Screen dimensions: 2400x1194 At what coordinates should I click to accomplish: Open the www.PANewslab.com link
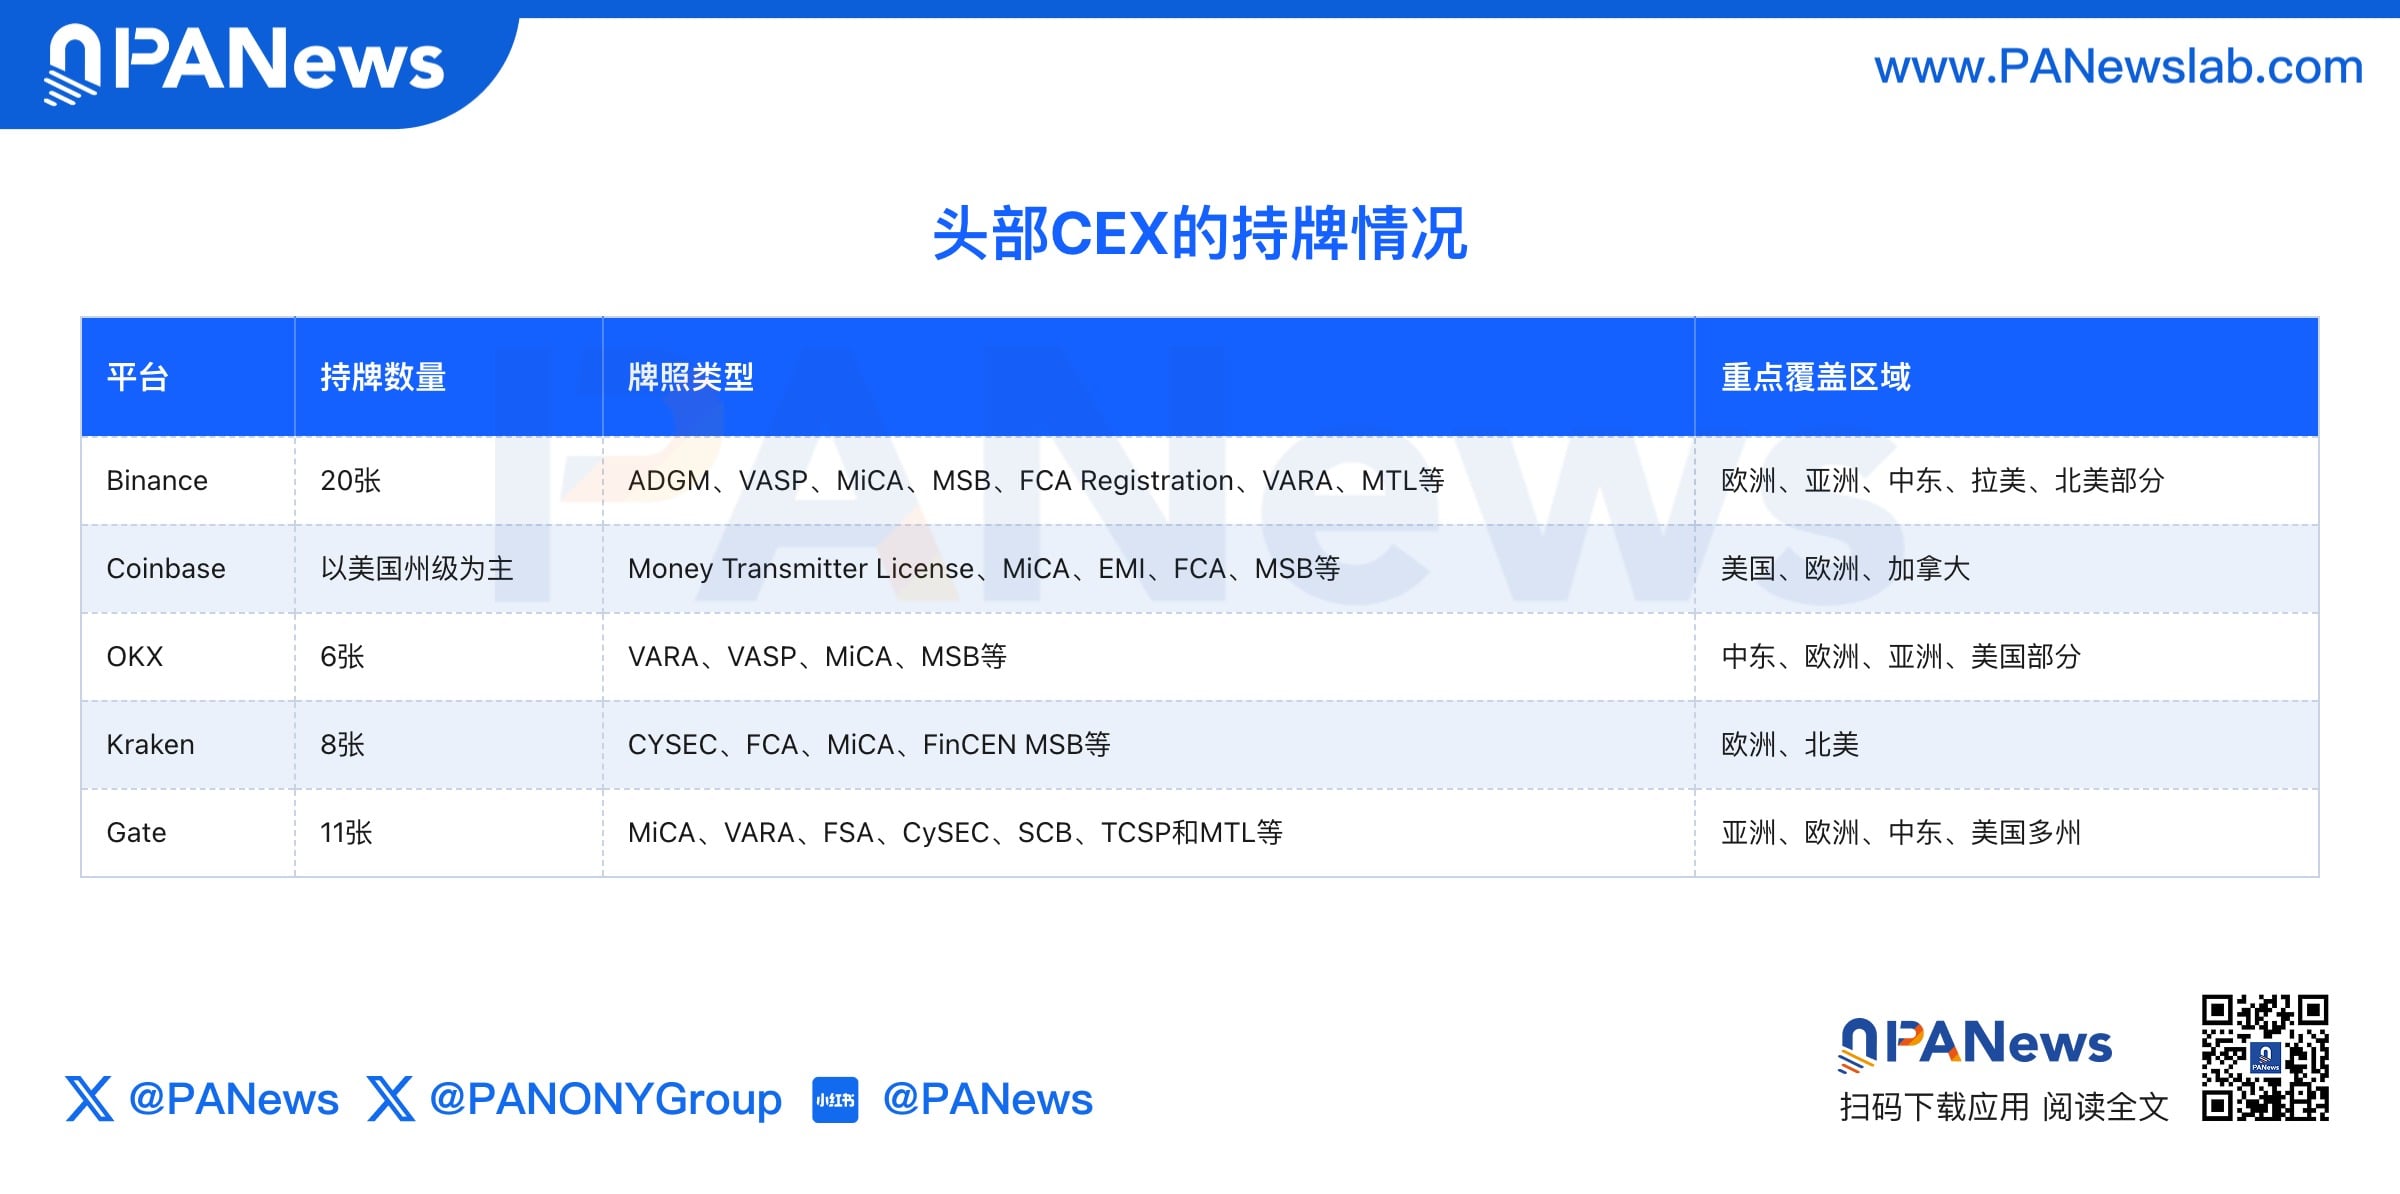[x=2118, y=67]
